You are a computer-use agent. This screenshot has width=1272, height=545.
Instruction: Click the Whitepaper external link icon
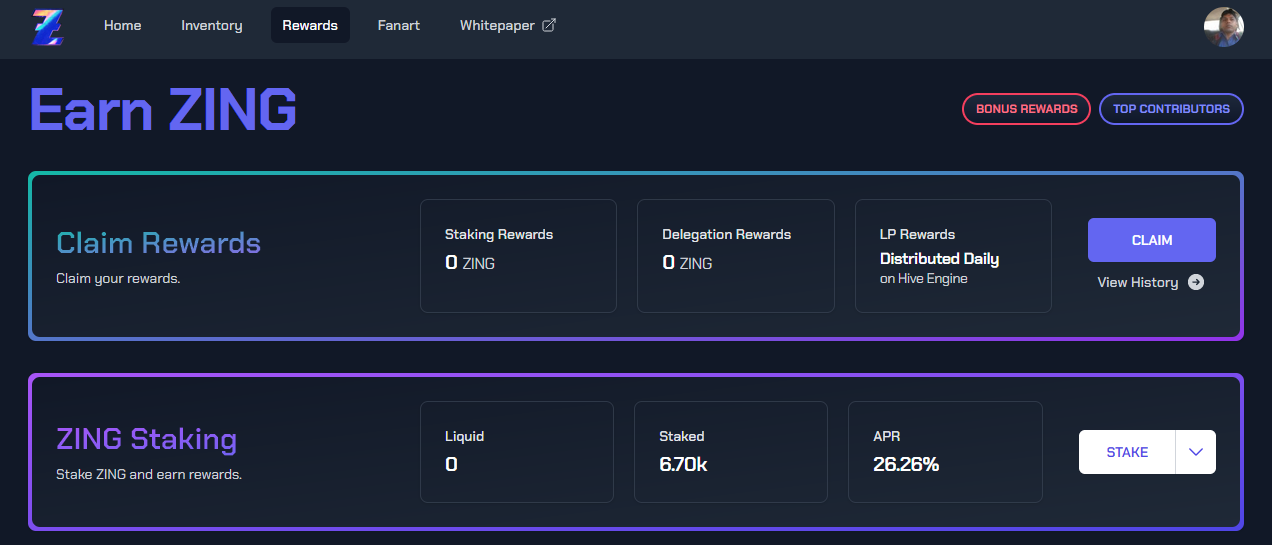549,25
